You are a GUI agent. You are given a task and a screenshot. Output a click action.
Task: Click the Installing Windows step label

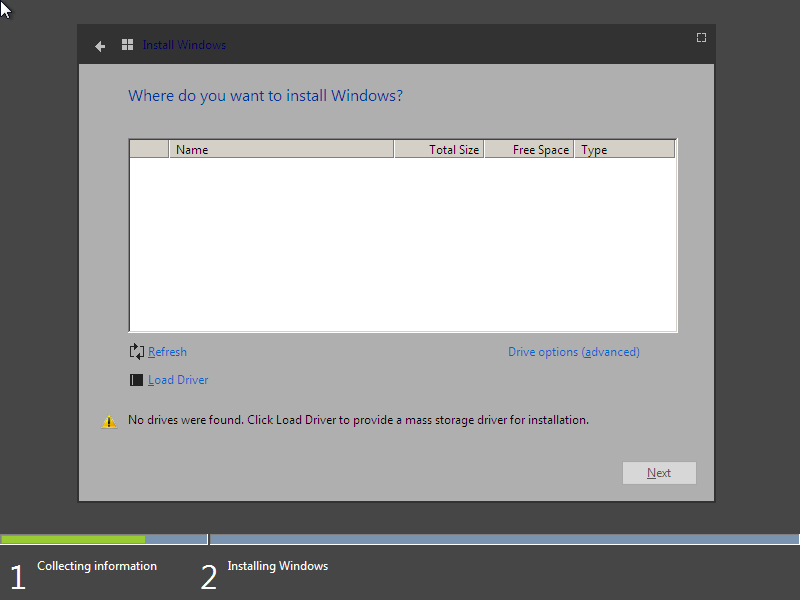click(x=278, y=566)
